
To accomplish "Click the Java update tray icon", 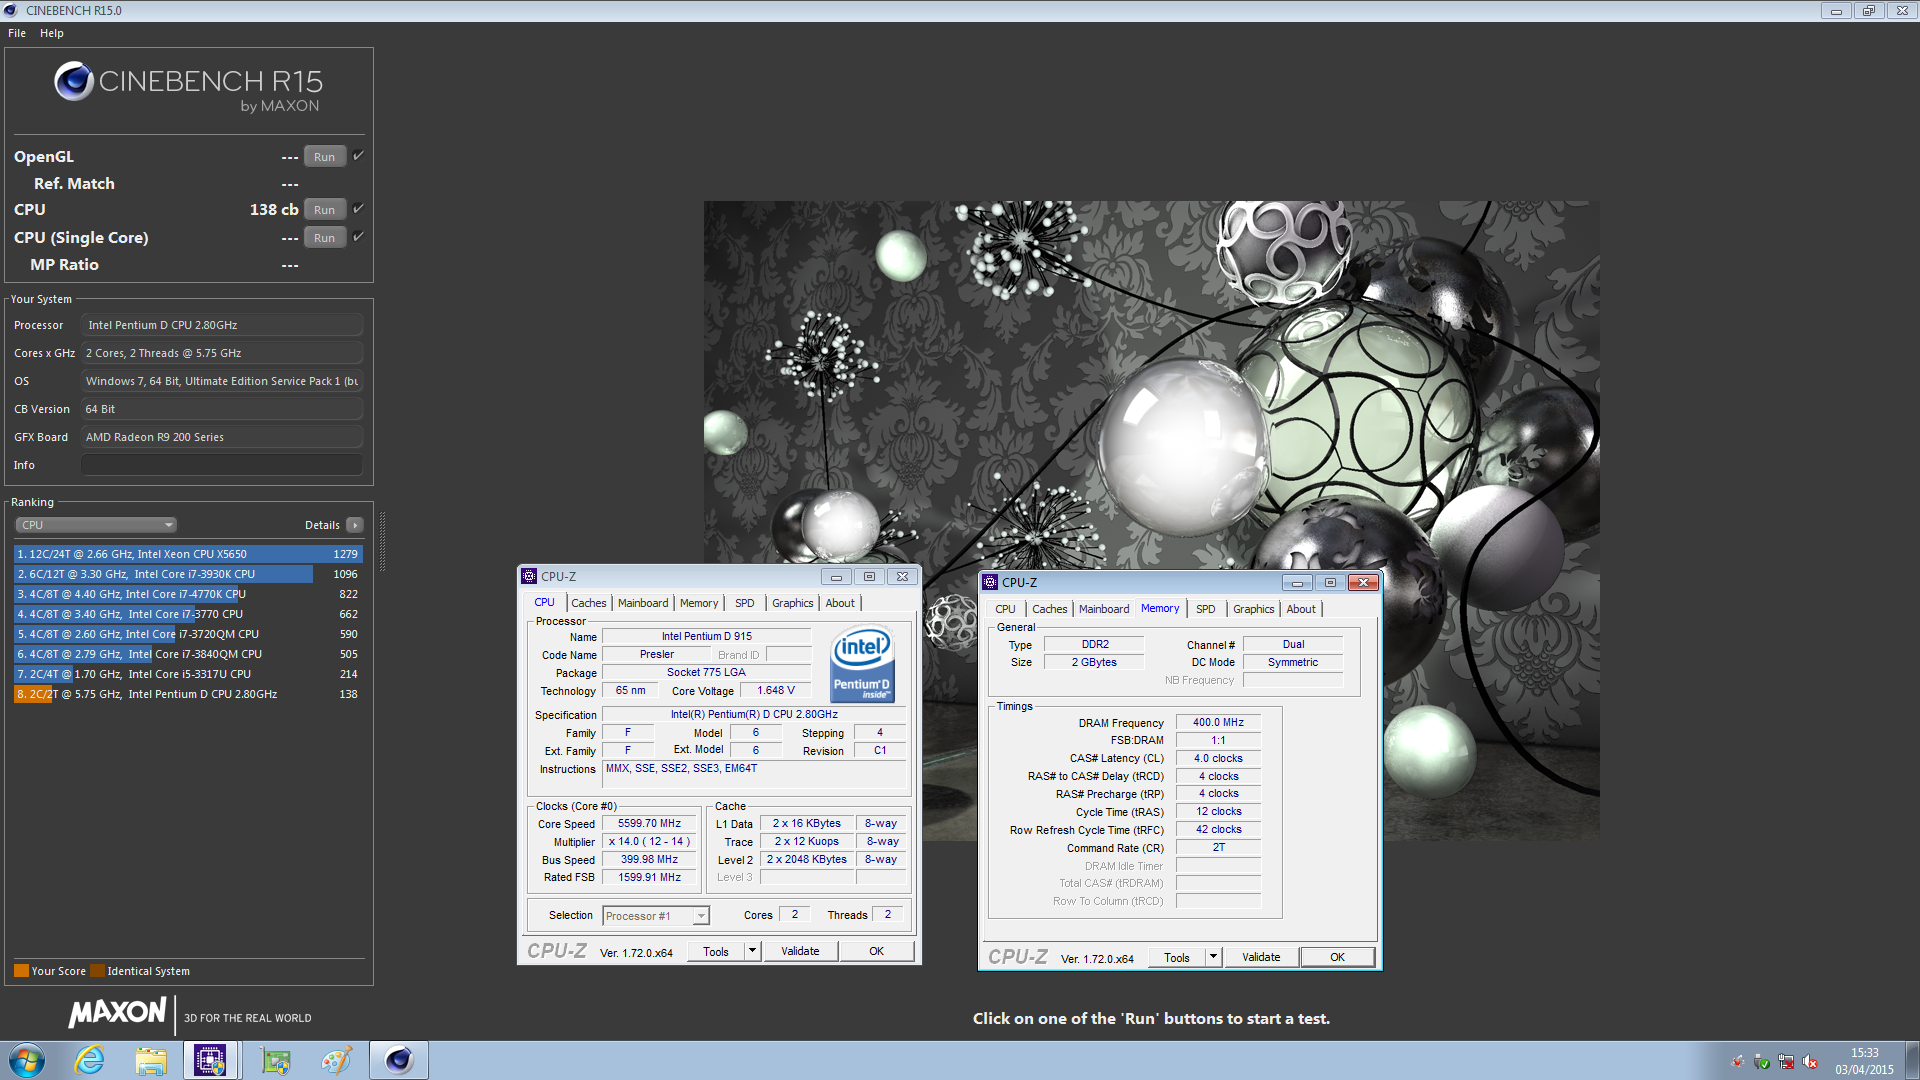I will tap(1738, 1062).
